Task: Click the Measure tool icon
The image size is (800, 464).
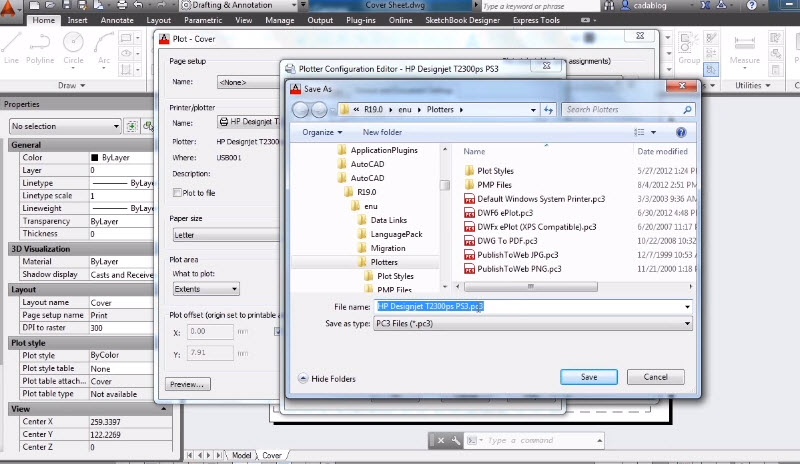Action: click(x=744, y=48)
